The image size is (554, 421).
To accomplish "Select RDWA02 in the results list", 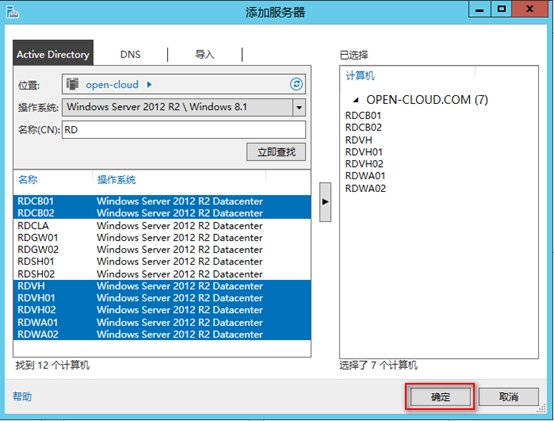I will 162,334.
